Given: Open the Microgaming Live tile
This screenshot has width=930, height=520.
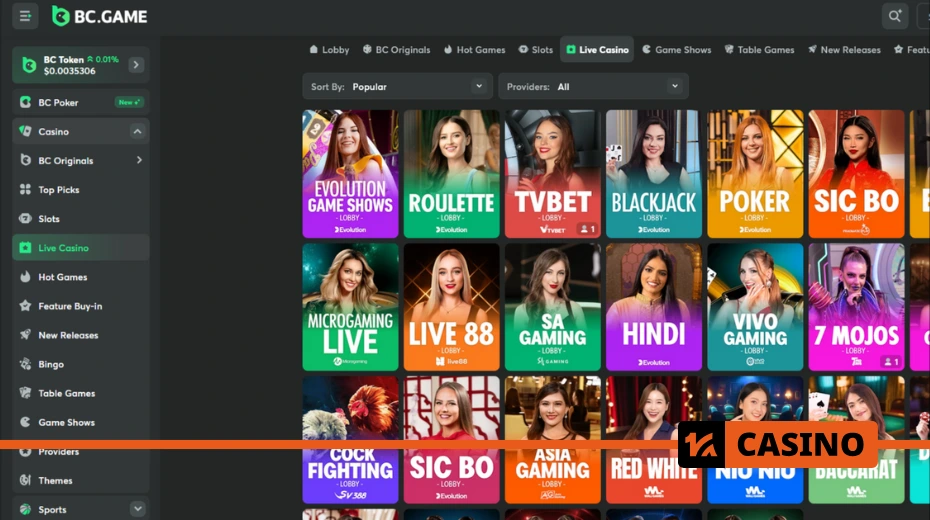Looking at the screenshot, I should (x=351, y=307).
